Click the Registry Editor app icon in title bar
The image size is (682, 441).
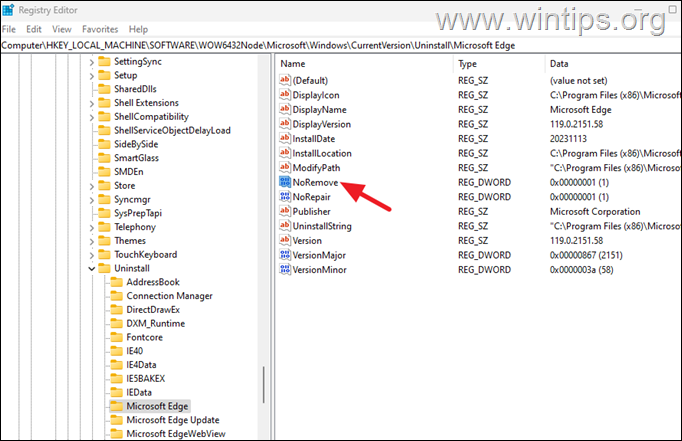(8, 10)
